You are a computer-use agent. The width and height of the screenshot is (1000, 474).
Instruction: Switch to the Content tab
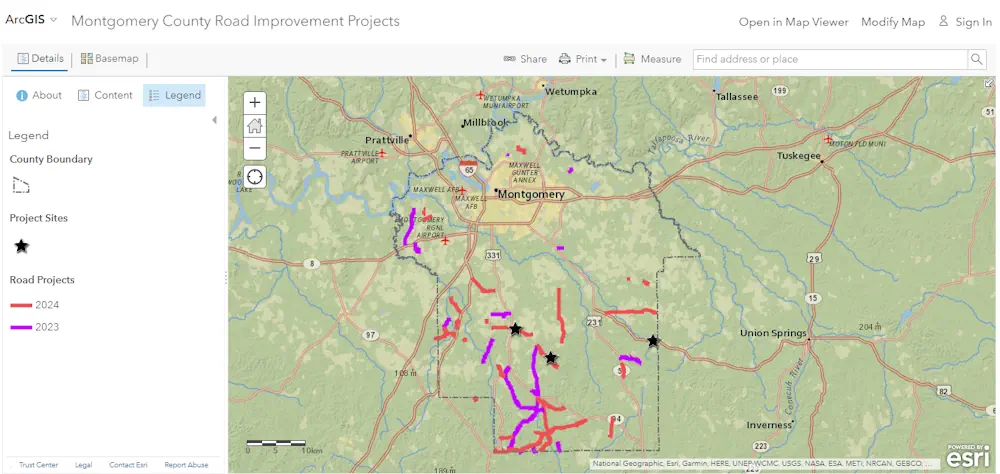(105, 95)
